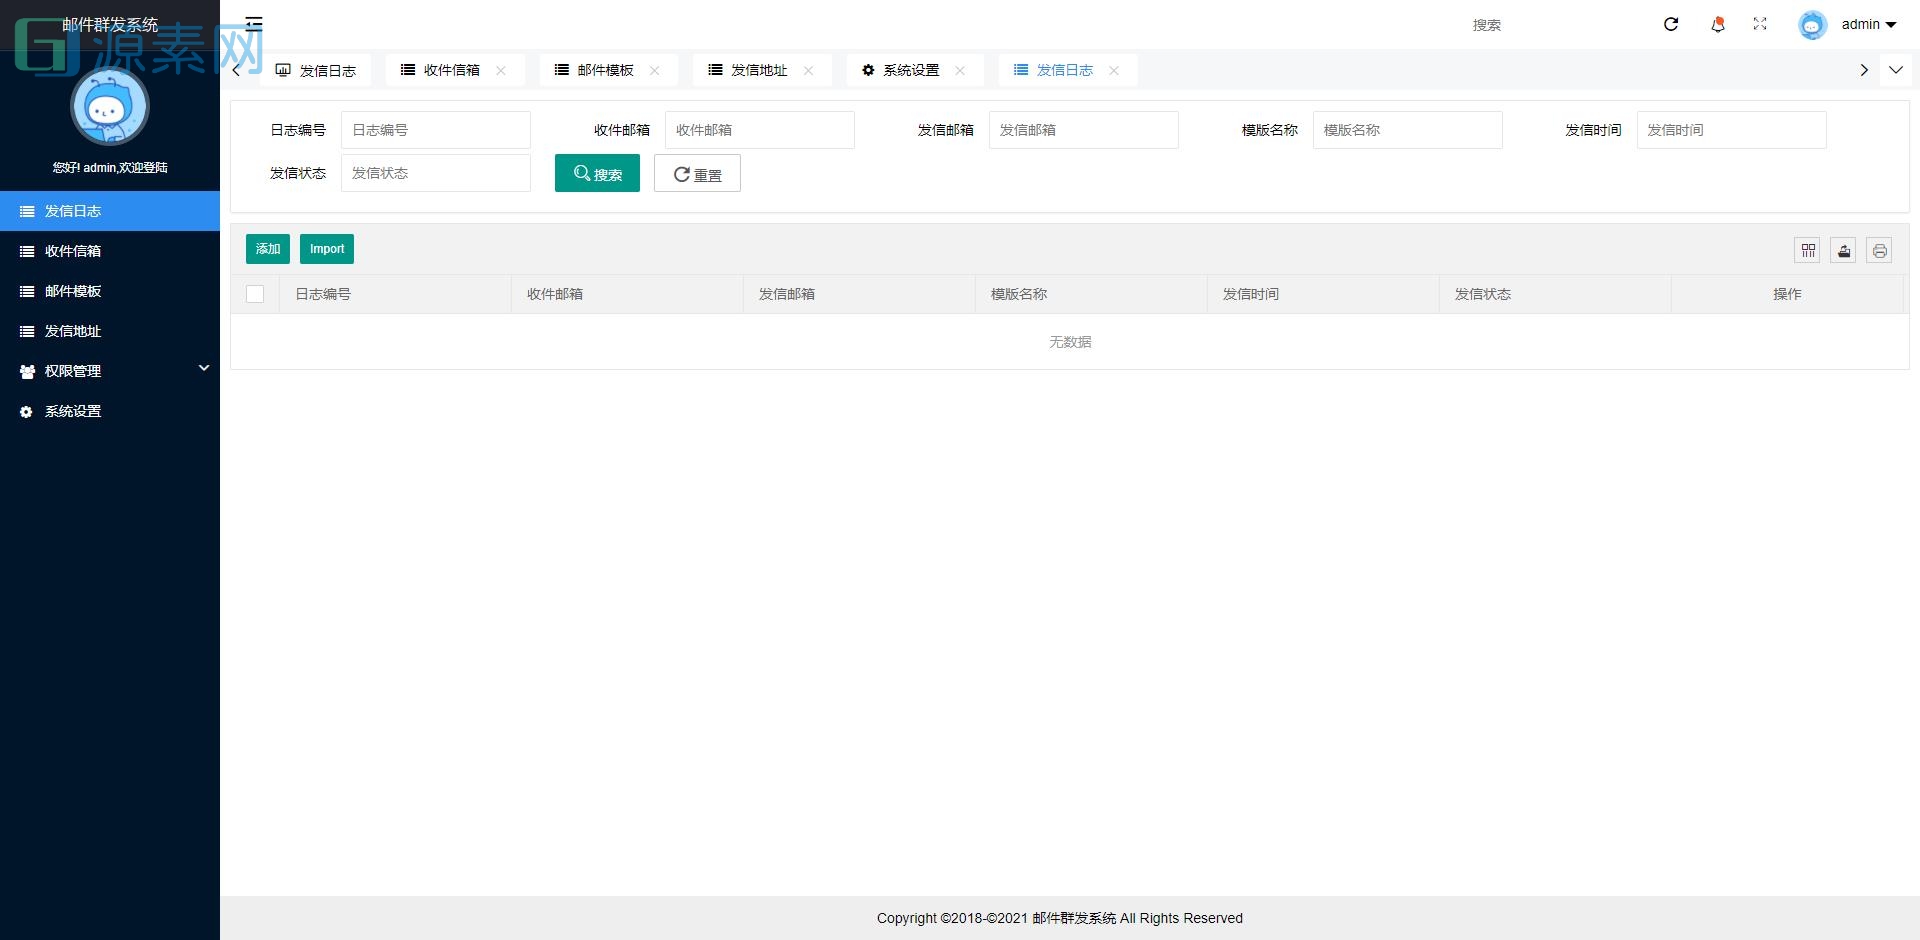The width and height of the screenshot is (1920, 940).
Task: Click the print icon above the table
Action: [1879, 250]
